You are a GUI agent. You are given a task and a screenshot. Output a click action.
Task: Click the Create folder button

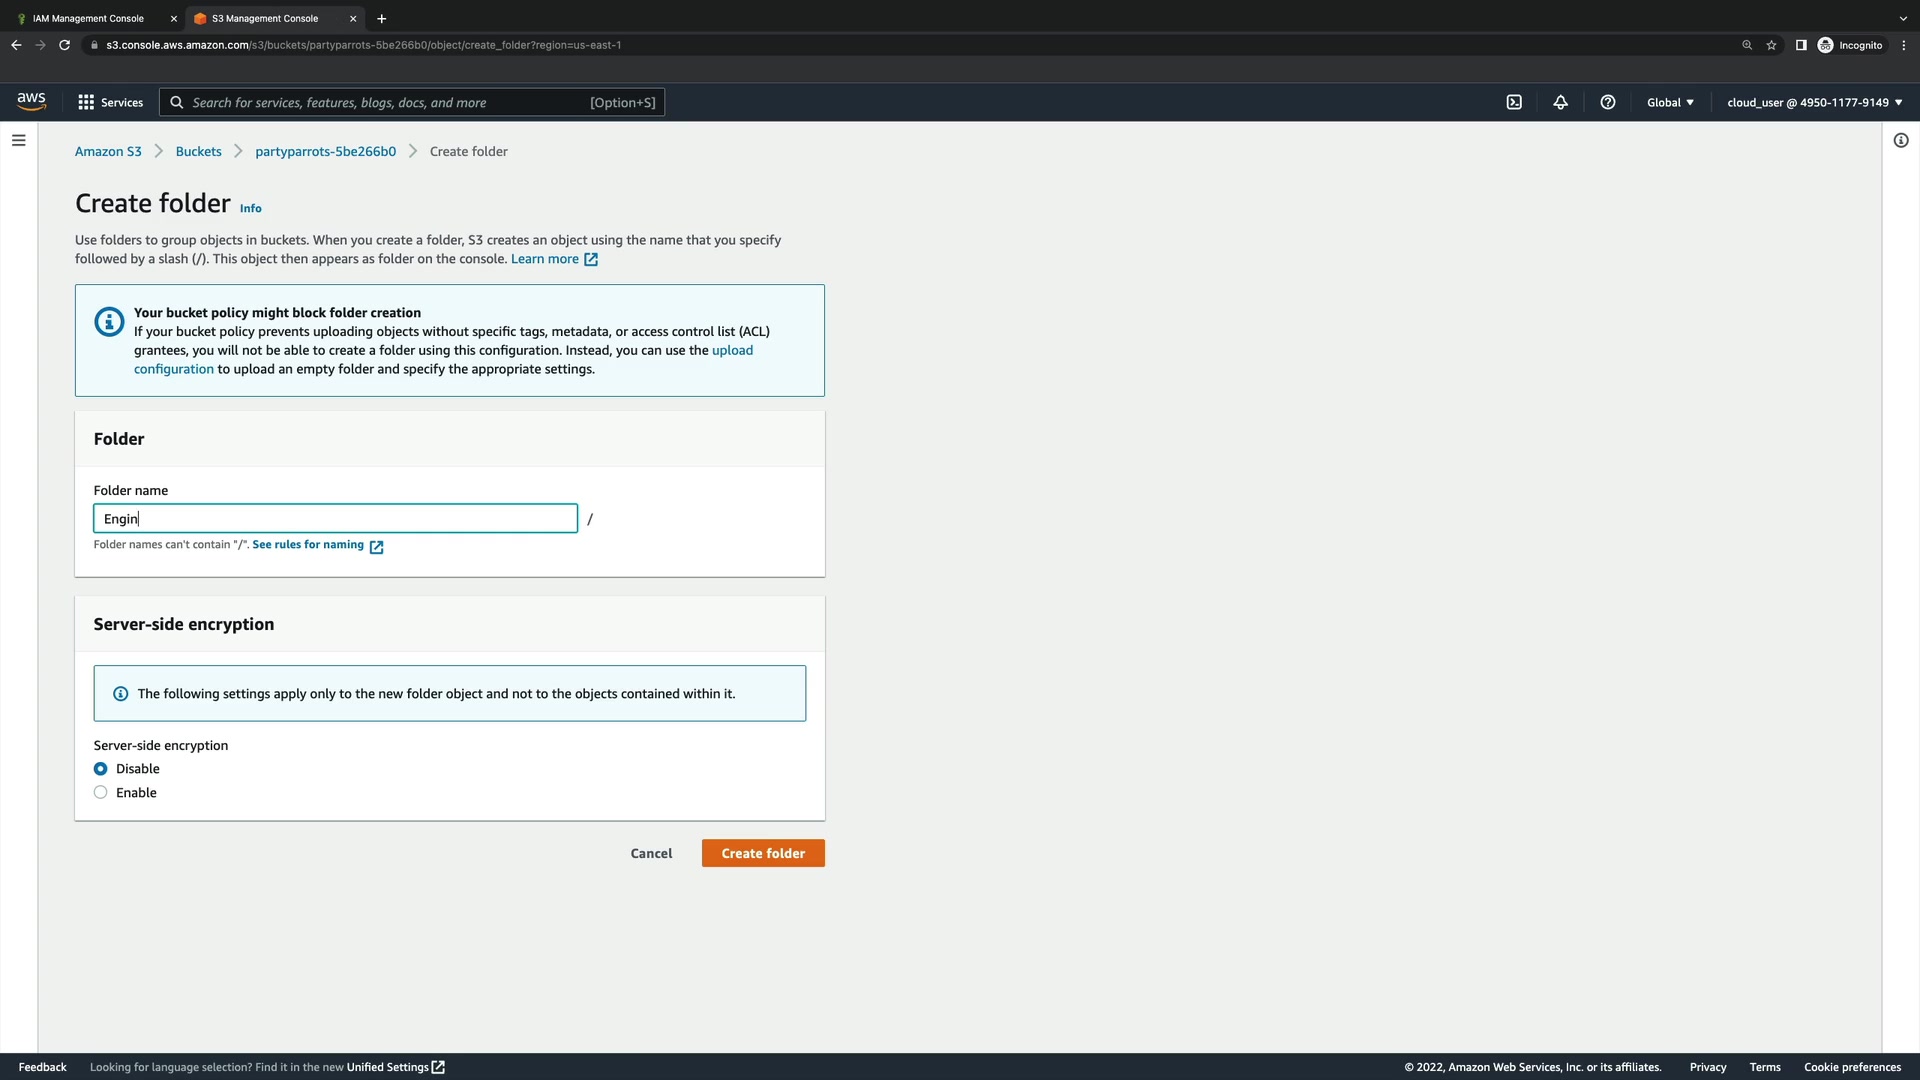763,853
